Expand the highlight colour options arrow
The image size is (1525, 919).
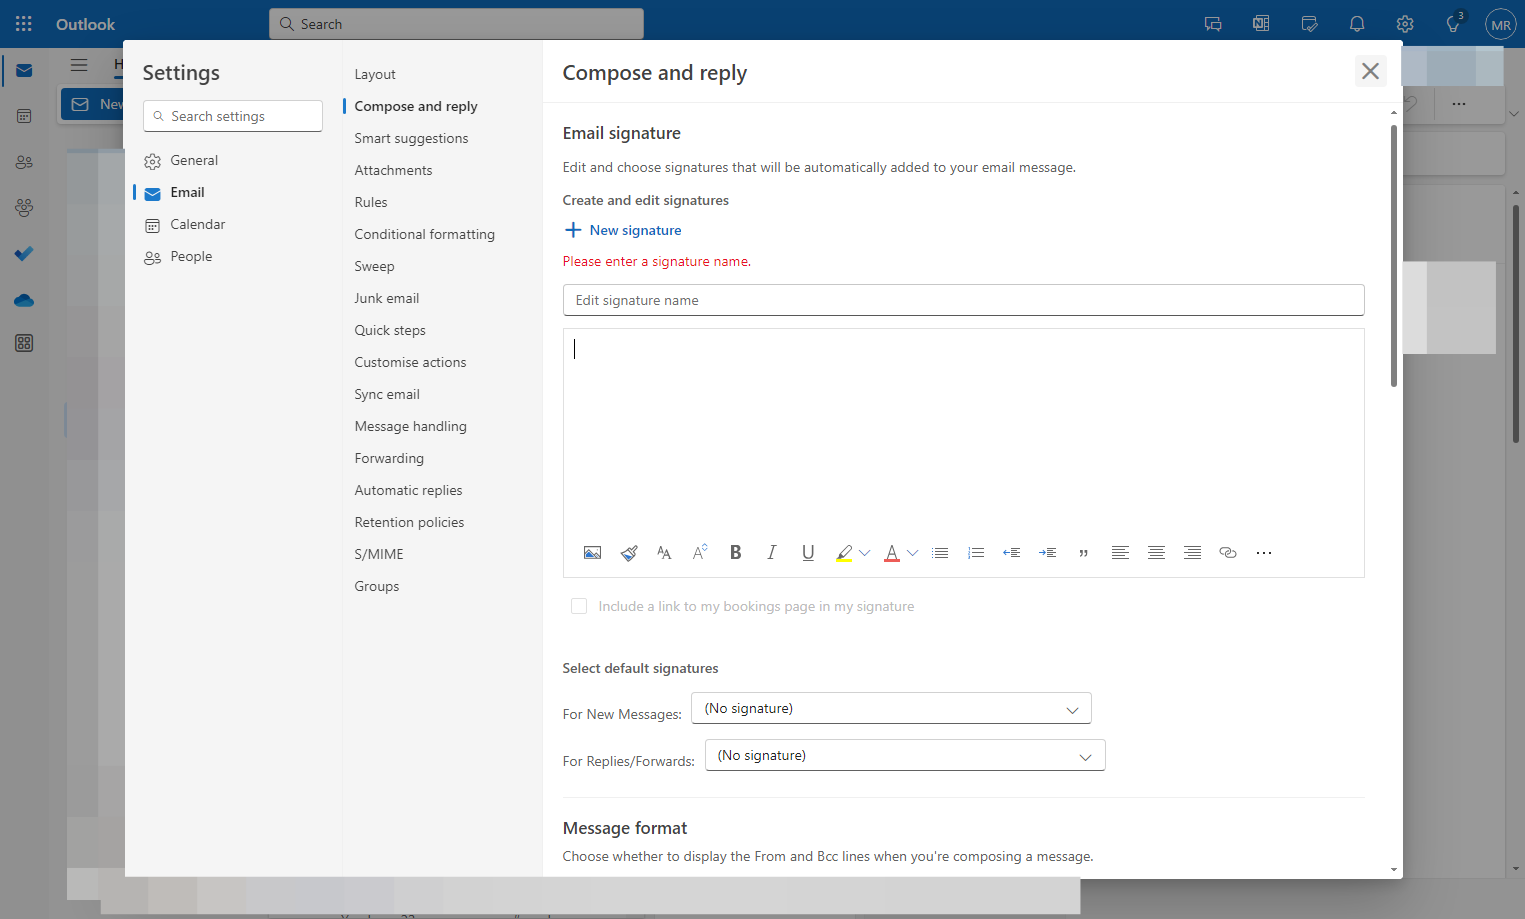[865, 553]
